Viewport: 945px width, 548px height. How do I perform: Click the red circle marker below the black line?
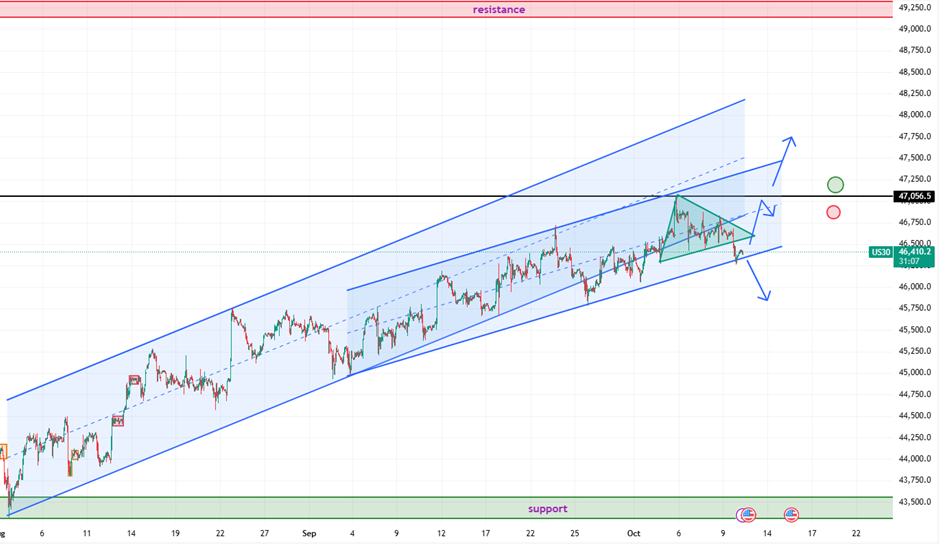(833, 212)
